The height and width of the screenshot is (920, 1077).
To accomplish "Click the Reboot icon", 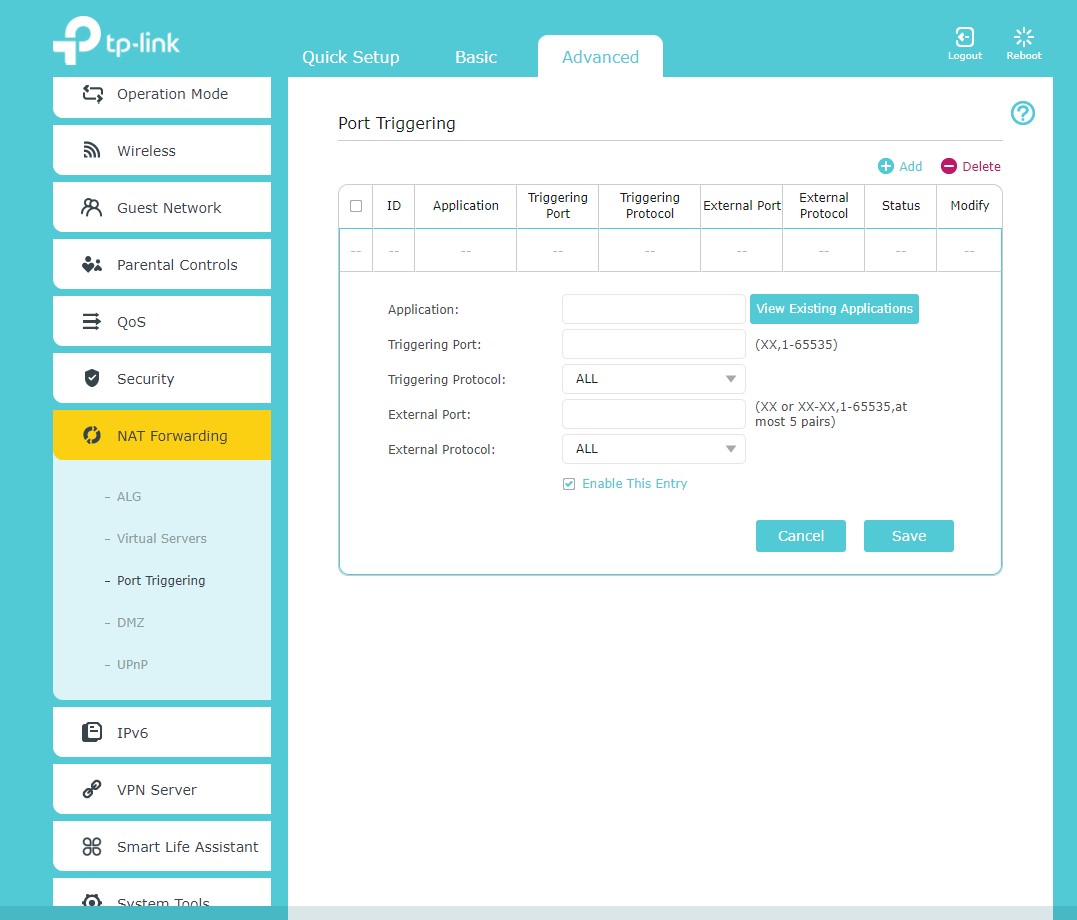I will pyautogui.click(x=1023, y=36).
